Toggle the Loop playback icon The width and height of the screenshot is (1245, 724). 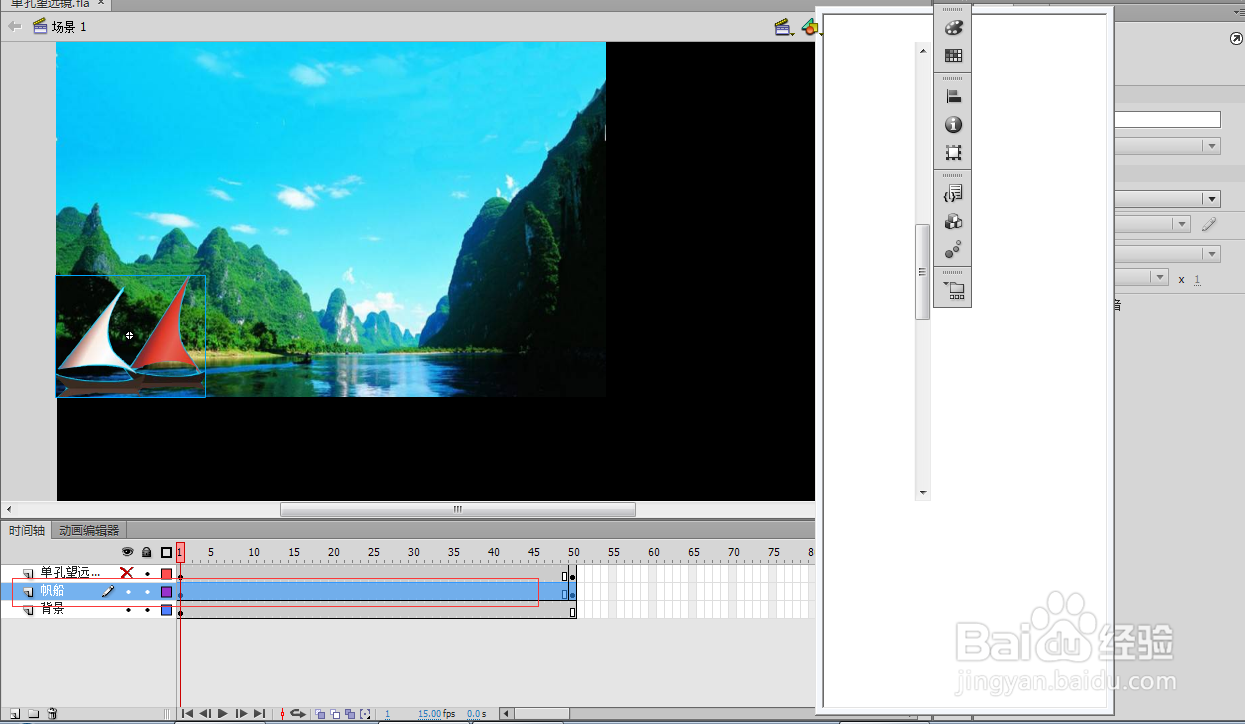(x=297, y=714)
